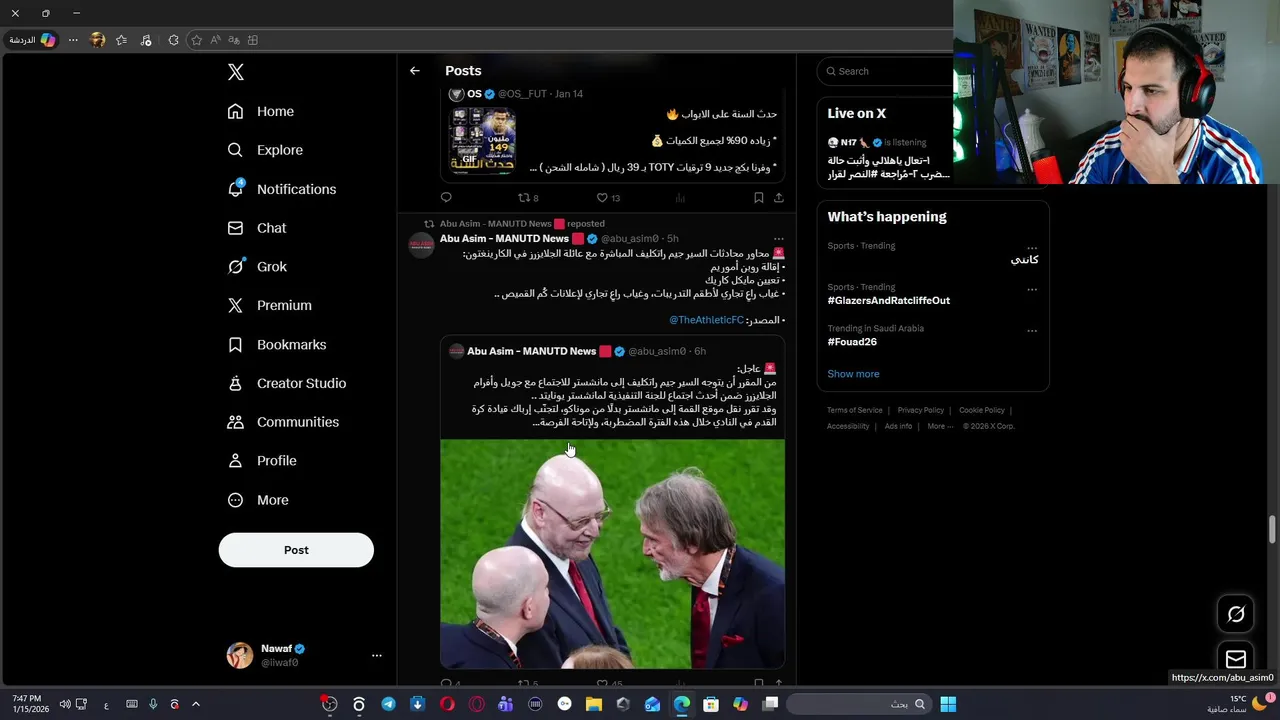Viewport: 1280px width, 720px height.
Task: Open the Copilot chat button in Edge
Action: click(33, 40)
